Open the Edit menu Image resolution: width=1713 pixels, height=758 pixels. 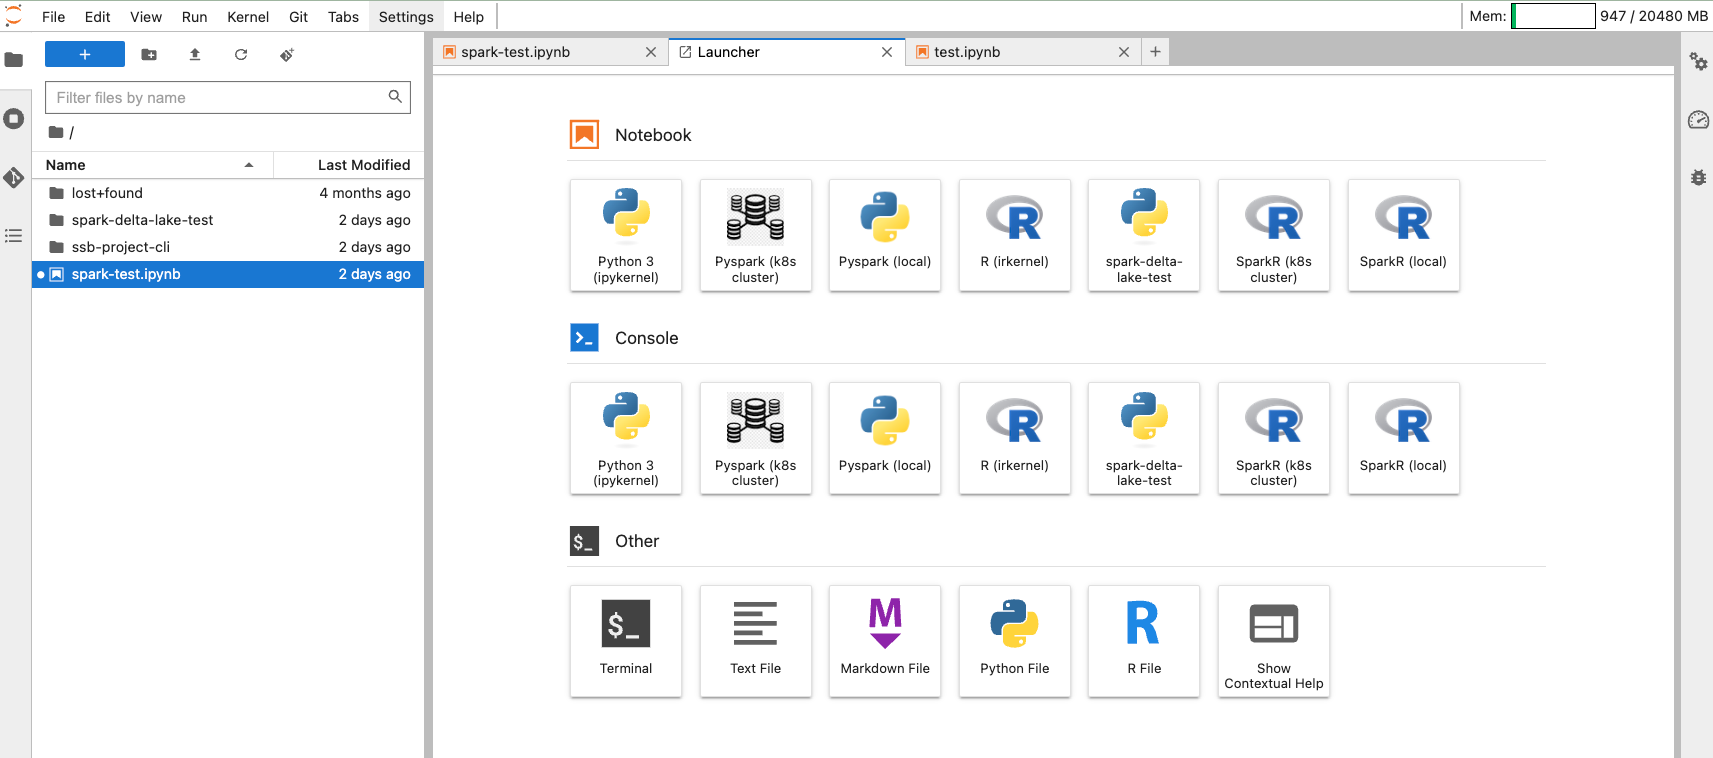click(x=98, y=17)
